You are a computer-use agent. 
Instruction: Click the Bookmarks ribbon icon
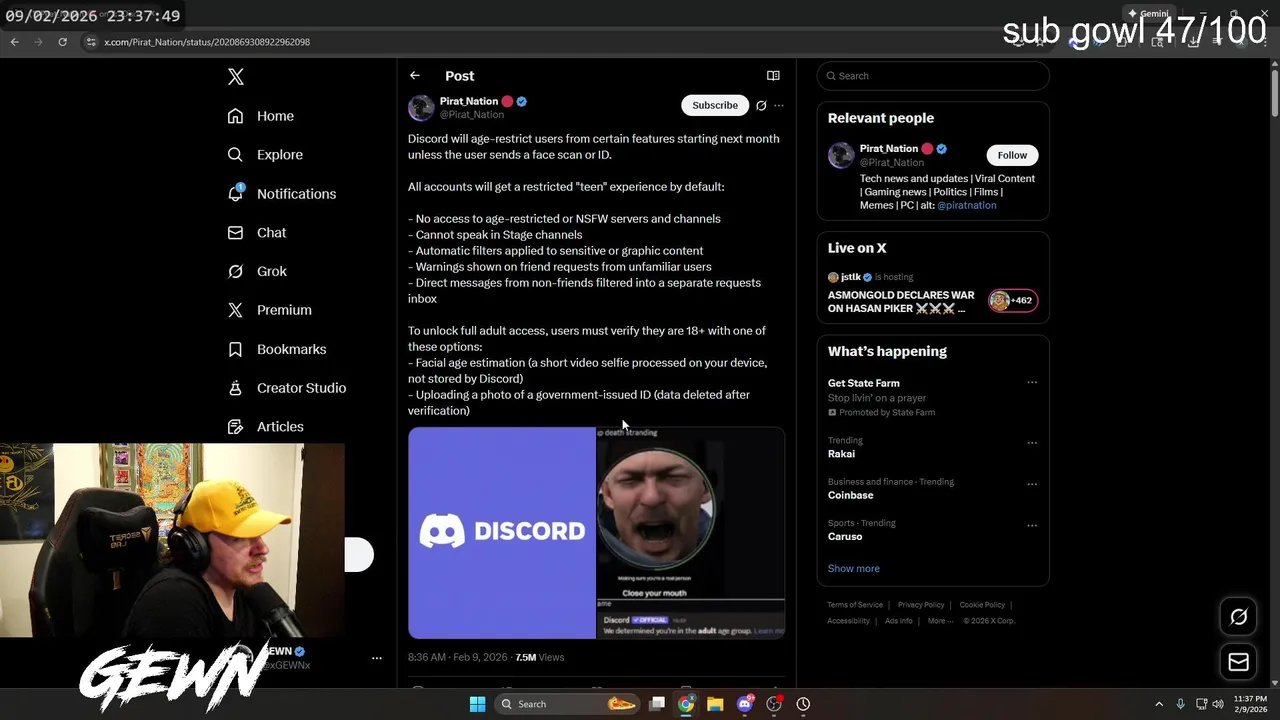tap(235, 349)
